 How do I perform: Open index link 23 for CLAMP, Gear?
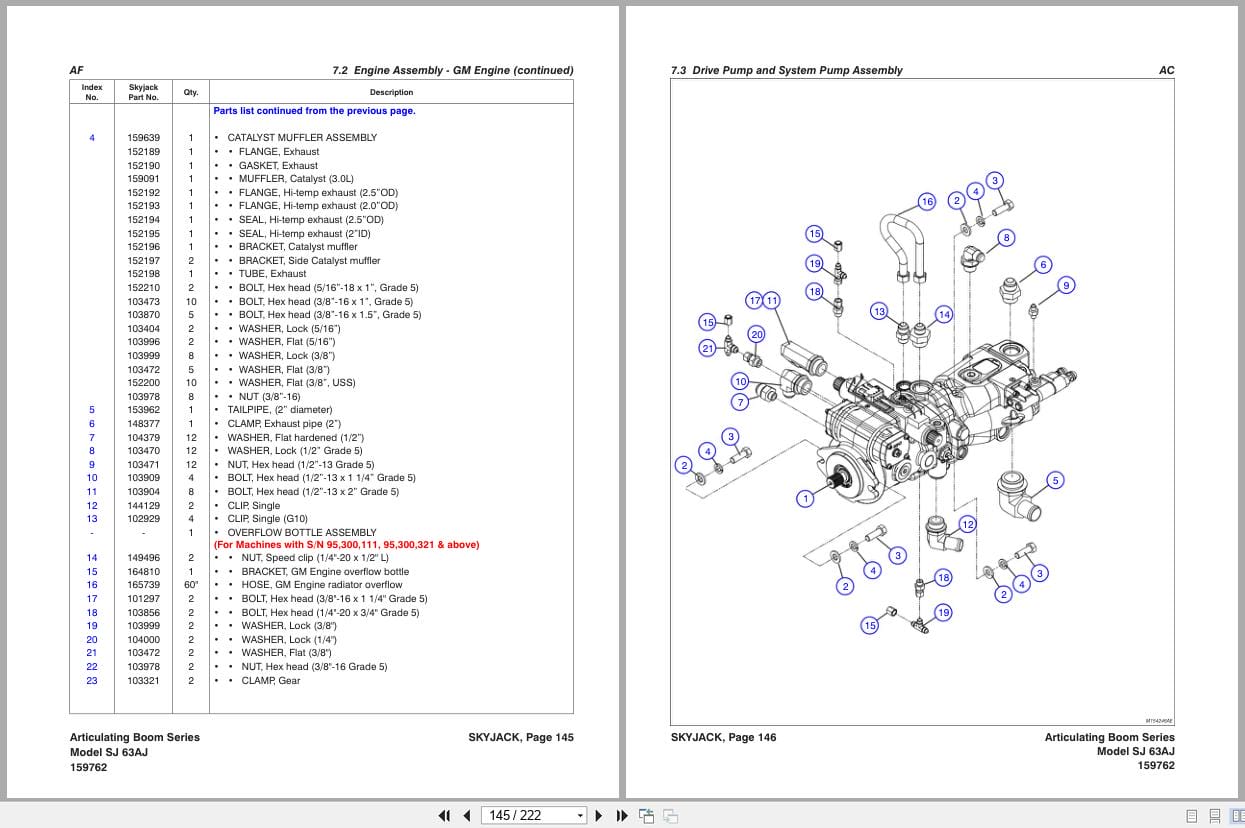[x=91, y=680]
